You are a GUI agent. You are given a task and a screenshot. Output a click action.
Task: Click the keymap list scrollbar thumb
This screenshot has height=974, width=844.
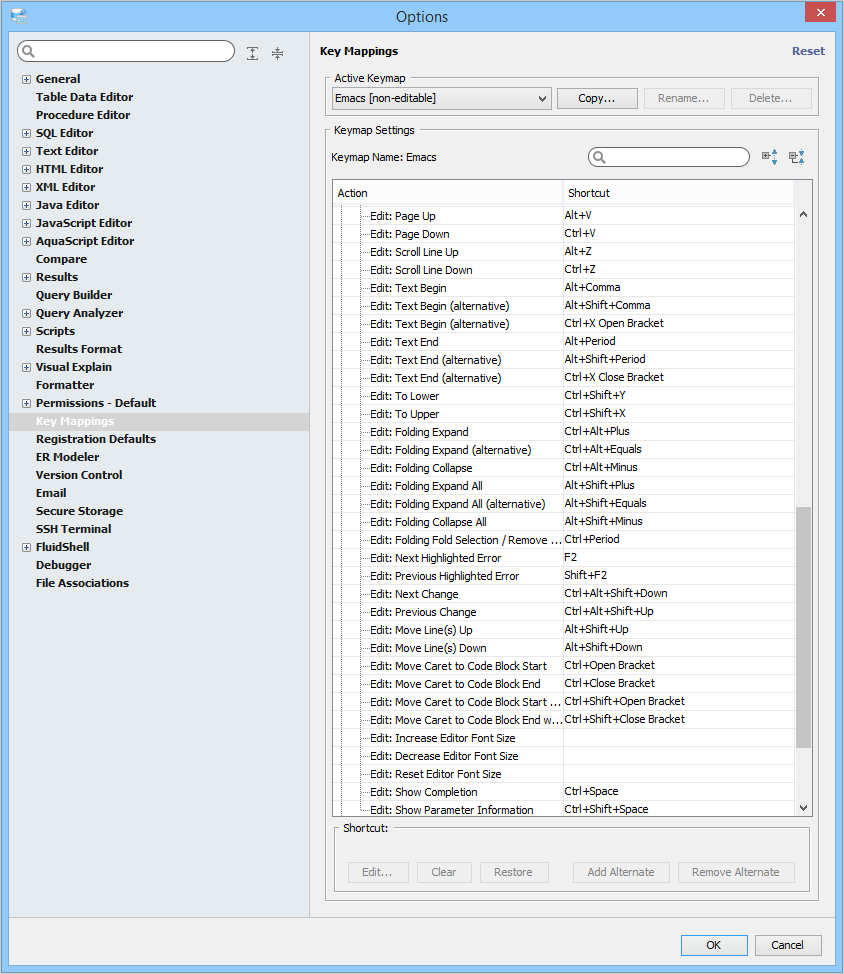click(x=804, y=627)
